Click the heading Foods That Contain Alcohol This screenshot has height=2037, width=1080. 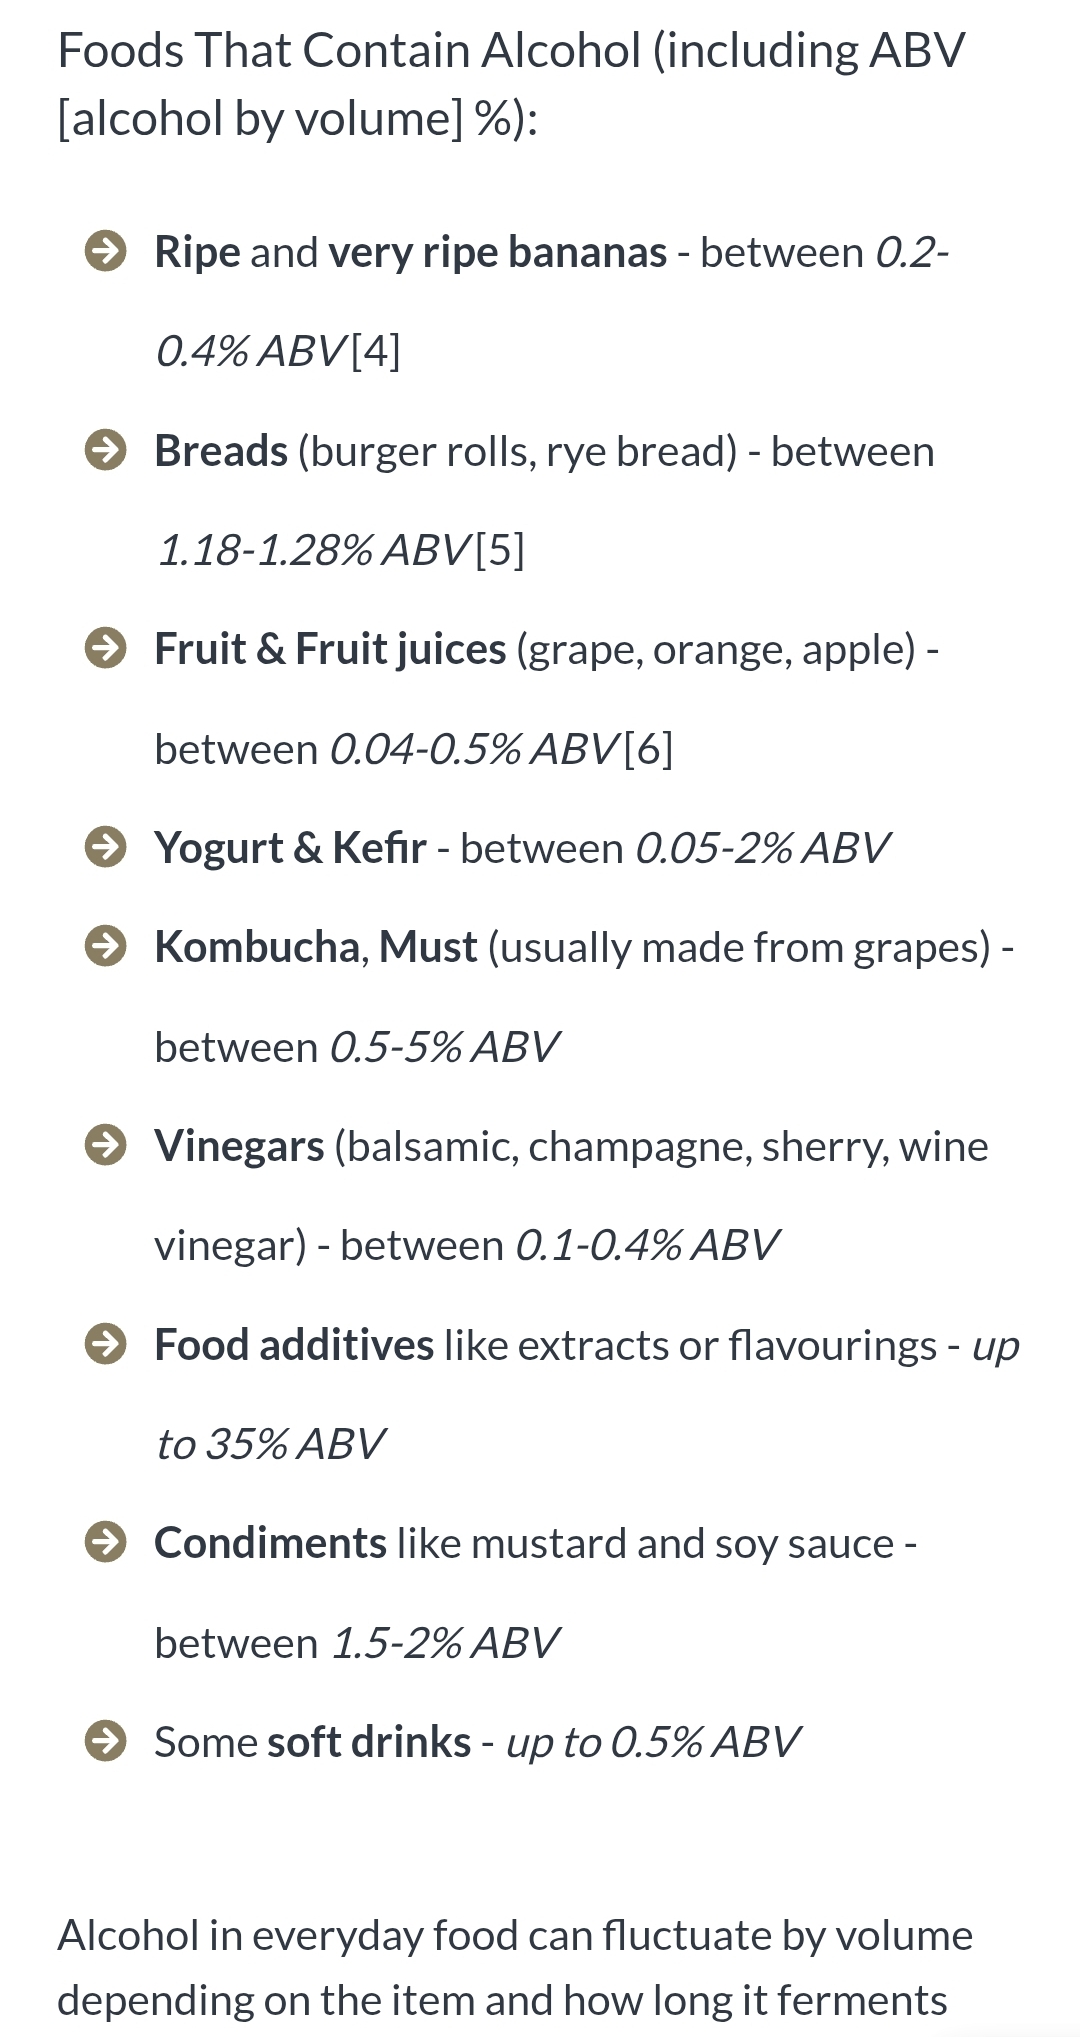point(511,84)
